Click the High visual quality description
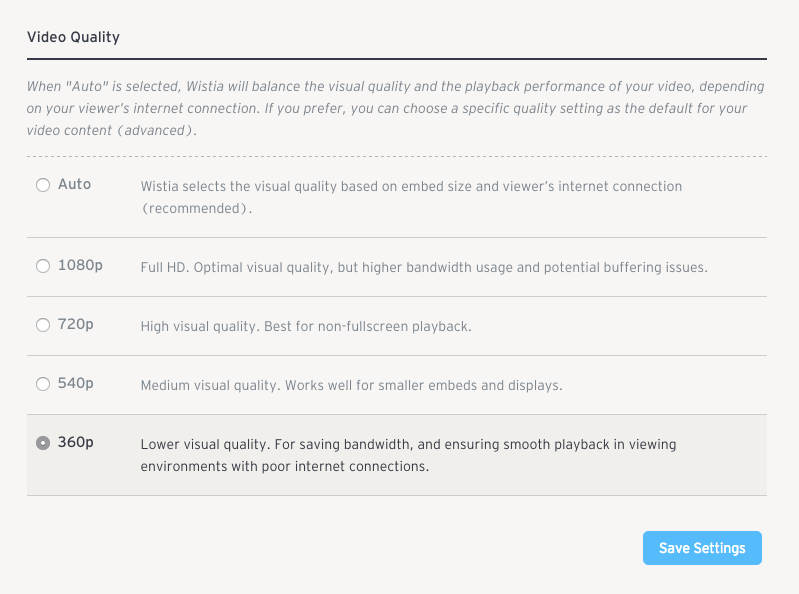799x594 pixels. pos(306,326)
